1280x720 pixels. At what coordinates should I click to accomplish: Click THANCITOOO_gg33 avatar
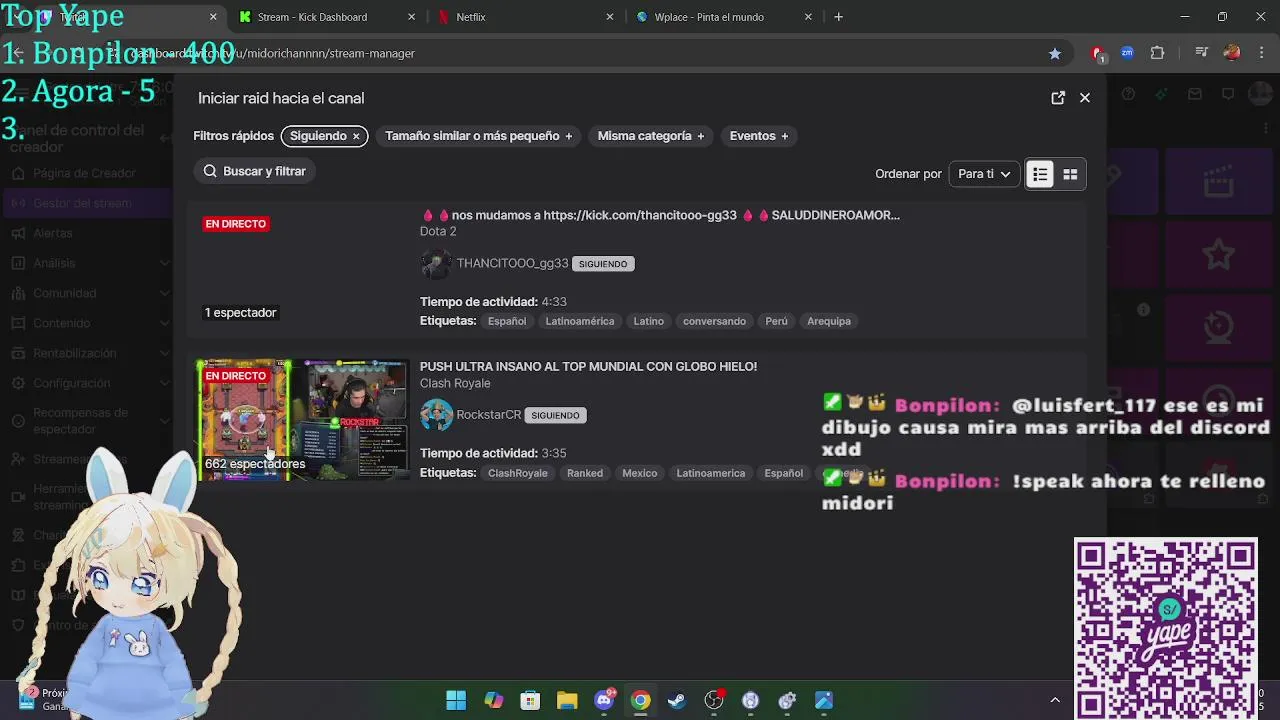[436, 263]
